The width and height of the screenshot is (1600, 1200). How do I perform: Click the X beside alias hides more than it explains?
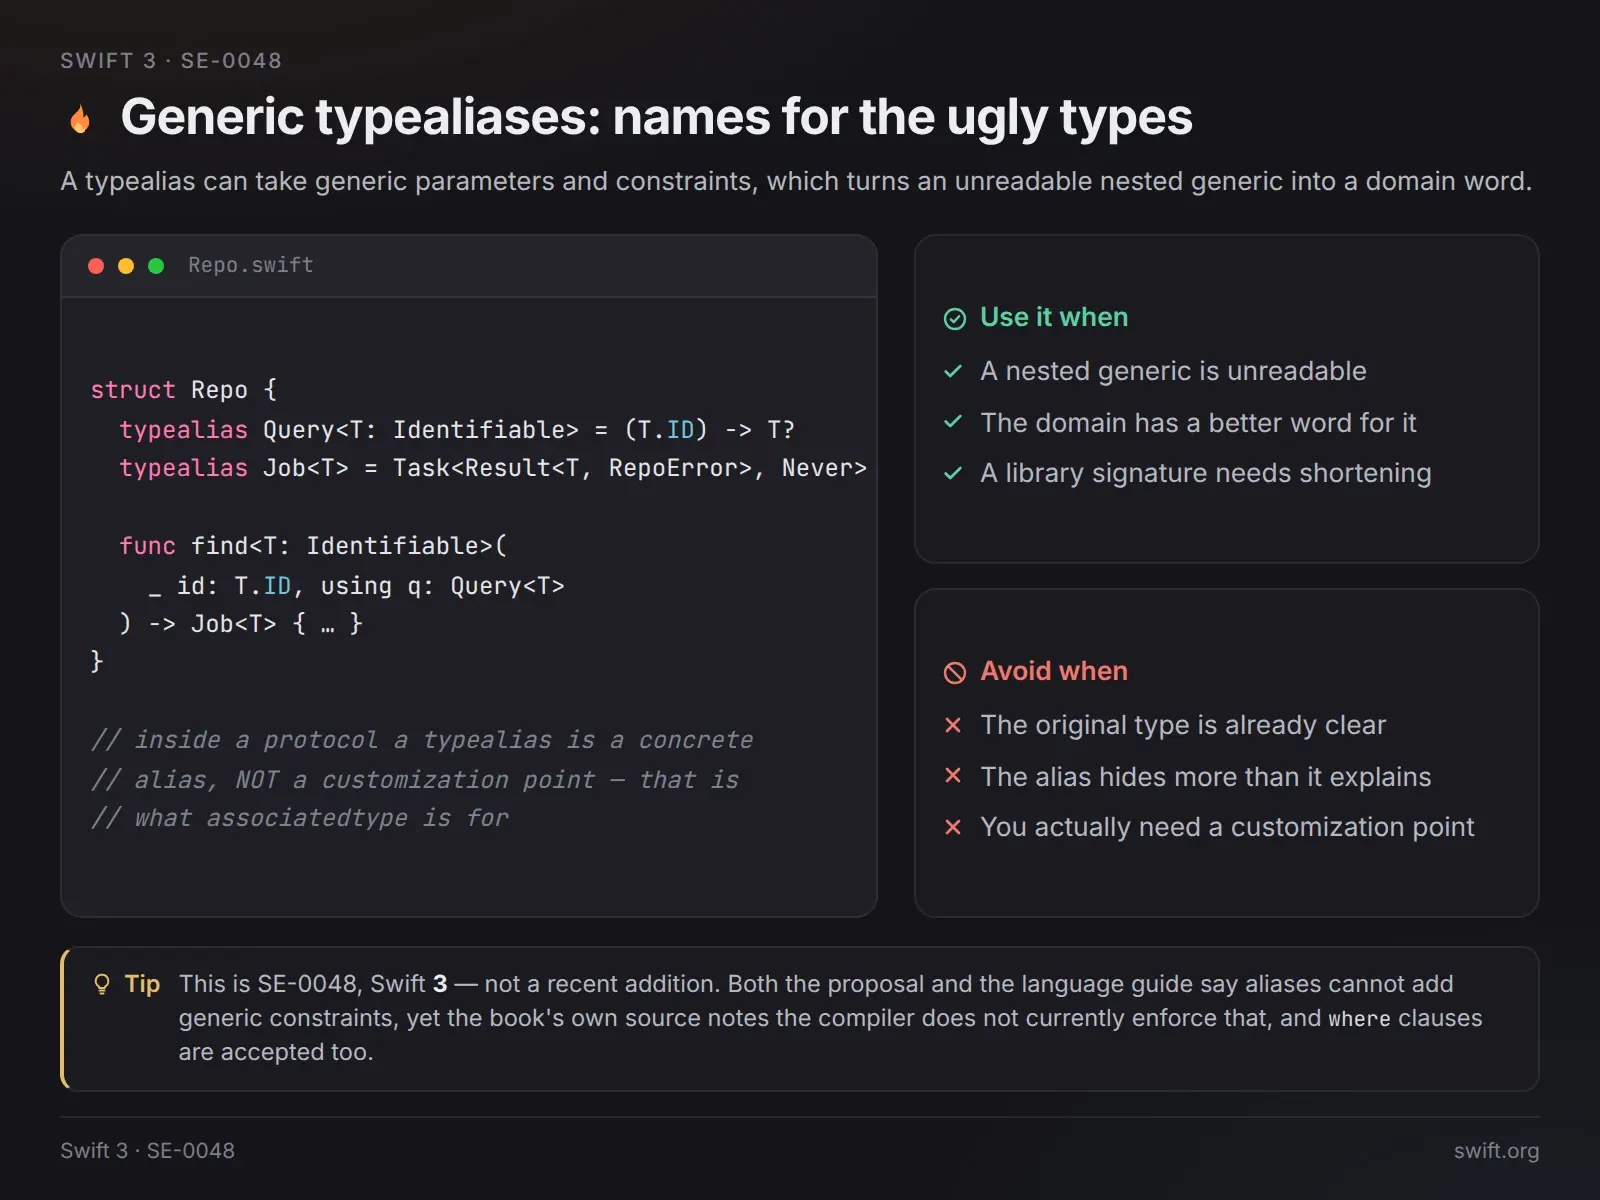[x=953, y=776]
